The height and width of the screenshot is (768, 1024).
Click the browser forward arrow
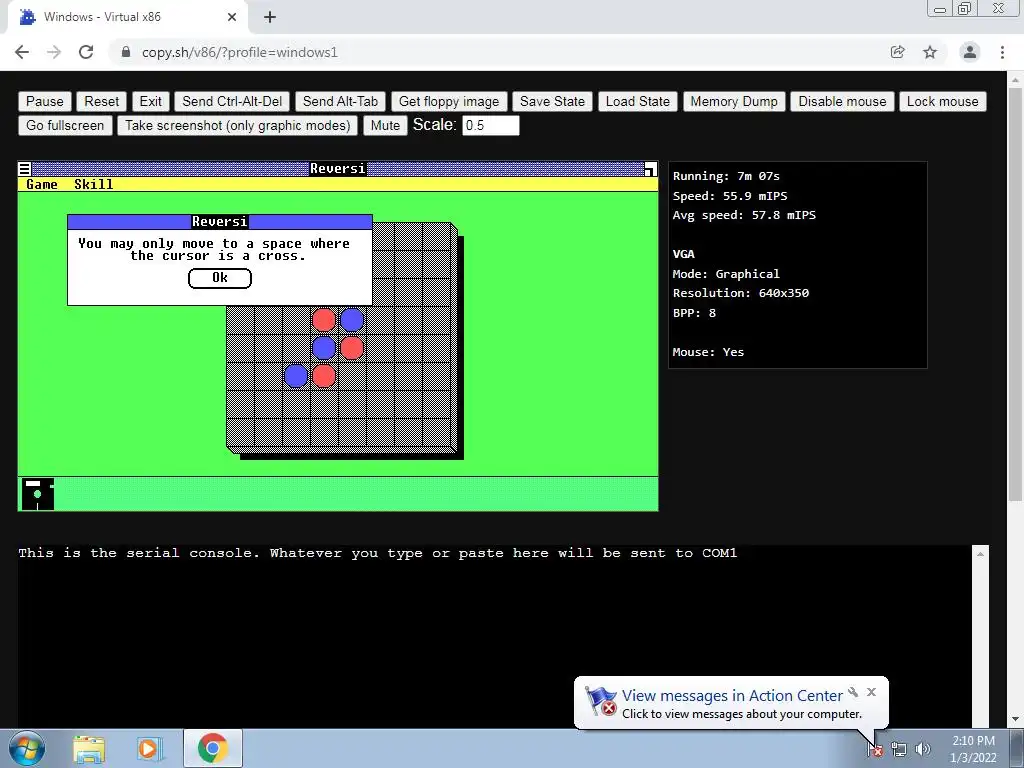tap(54, 52)
